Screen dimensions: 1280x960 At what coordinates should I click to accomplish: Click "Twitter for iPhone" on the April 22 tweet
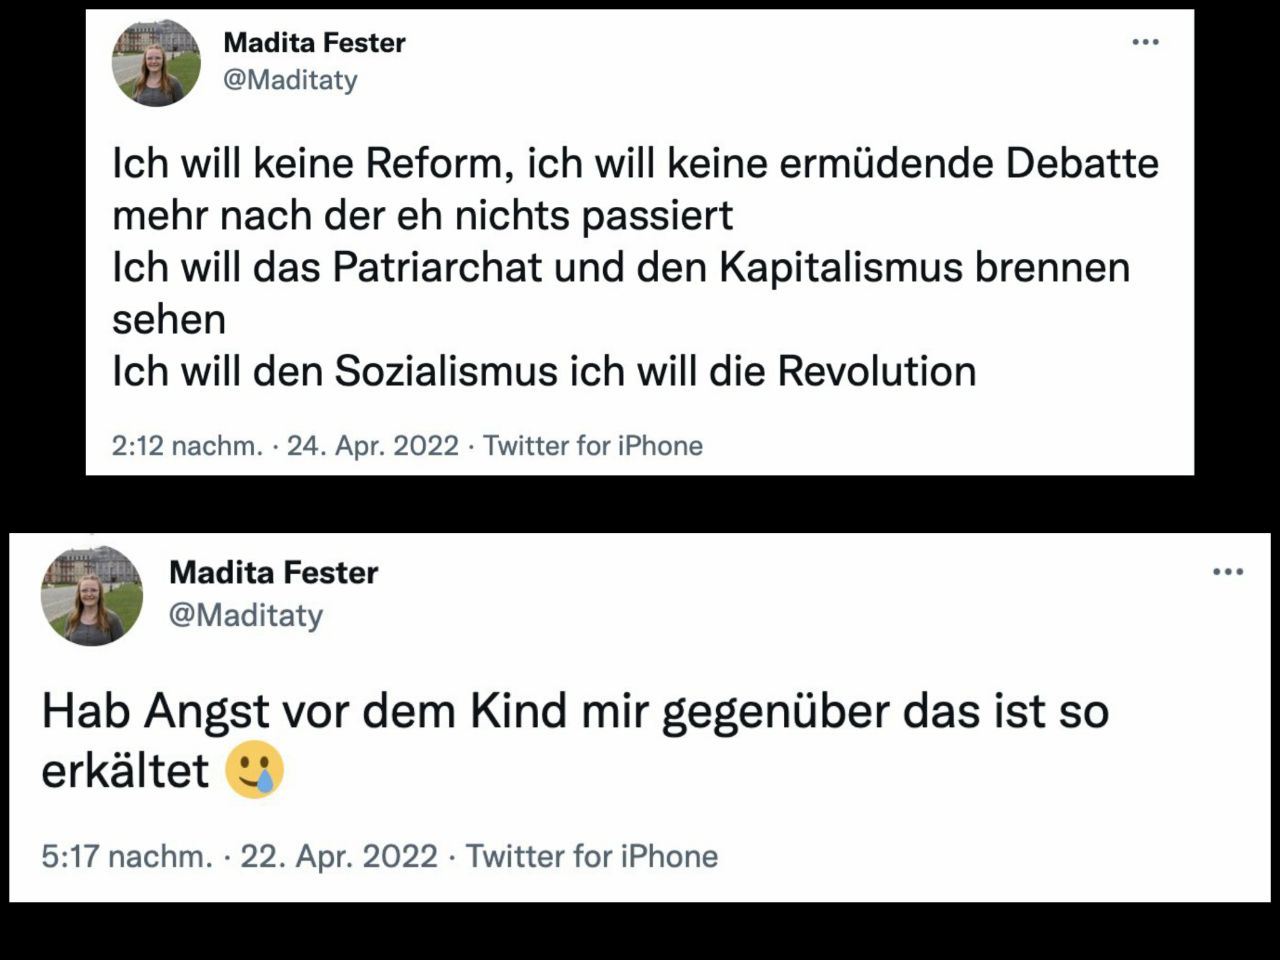(x=592, y=856)
